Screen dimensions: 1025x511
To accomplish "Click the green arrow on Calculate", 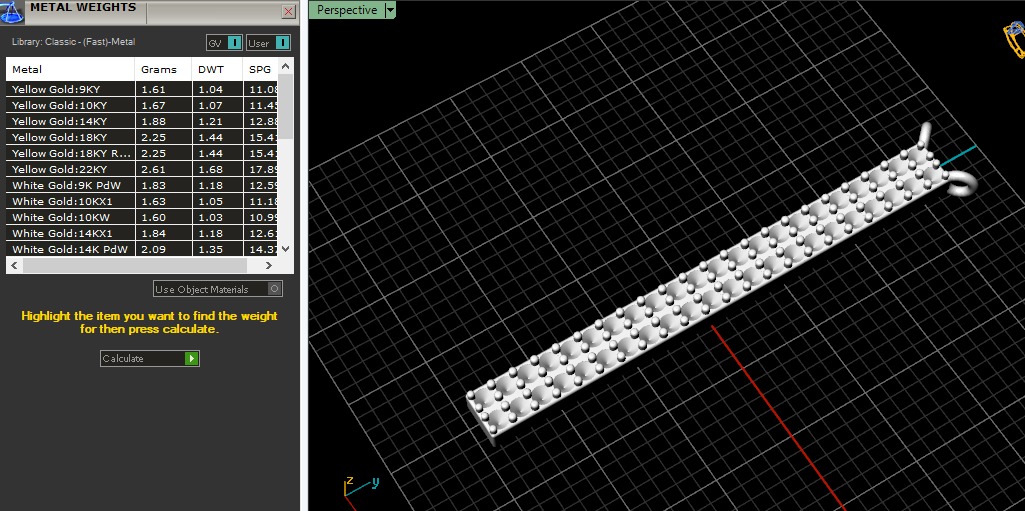I will (x=192, y=358).
